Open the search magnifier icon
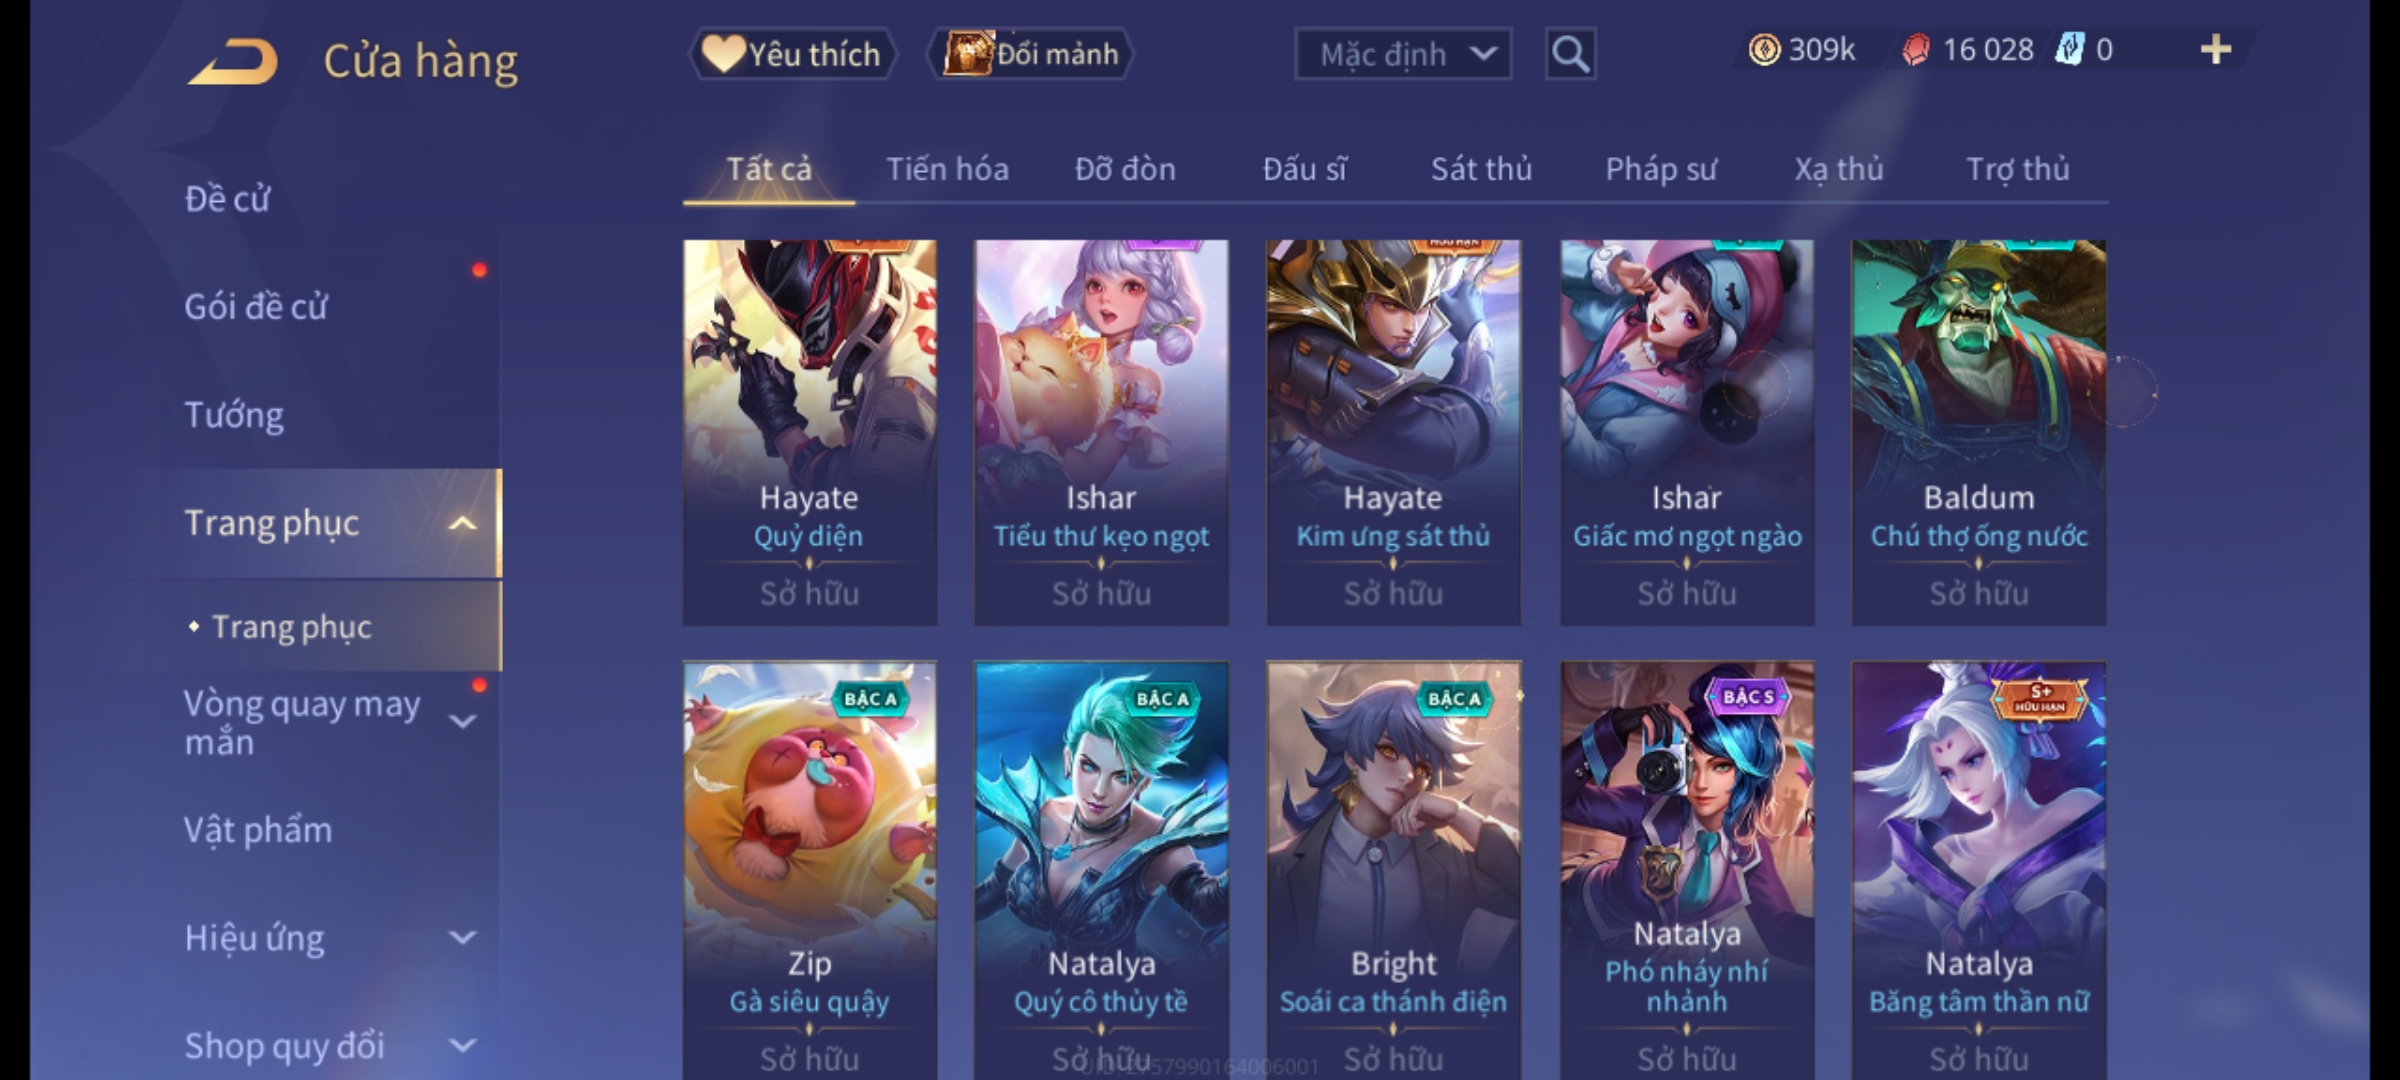 coord(1570,54)
